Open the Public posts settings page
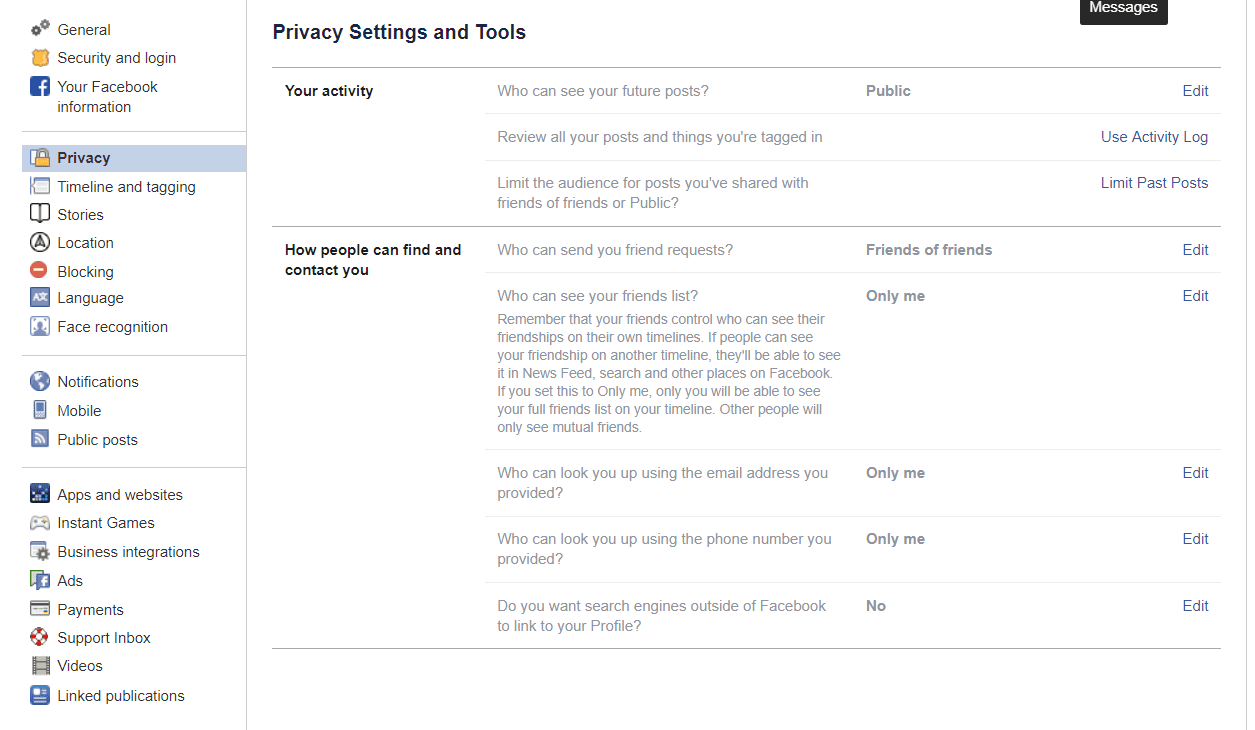 click(x=97, y=440)
